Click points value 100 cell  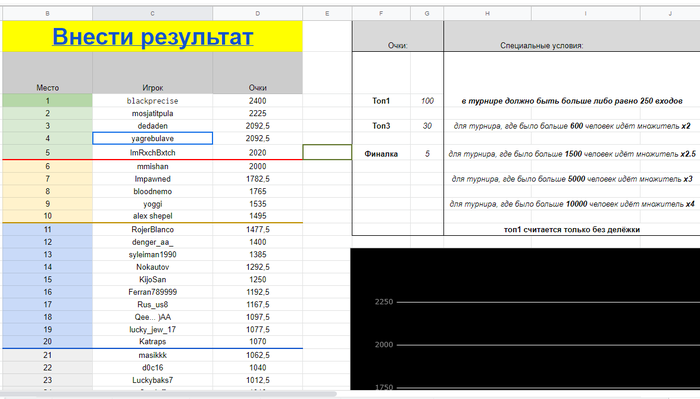coord(427,101)
